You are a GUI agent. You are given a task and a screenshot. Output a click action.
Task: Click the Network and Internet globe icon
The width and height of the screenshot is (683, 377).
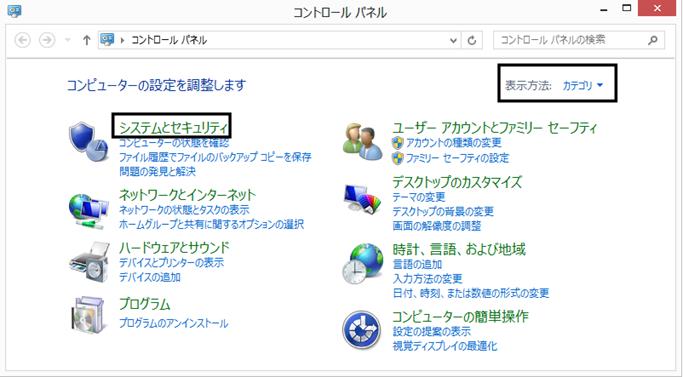pyautogui.click(x=88, y=211)
